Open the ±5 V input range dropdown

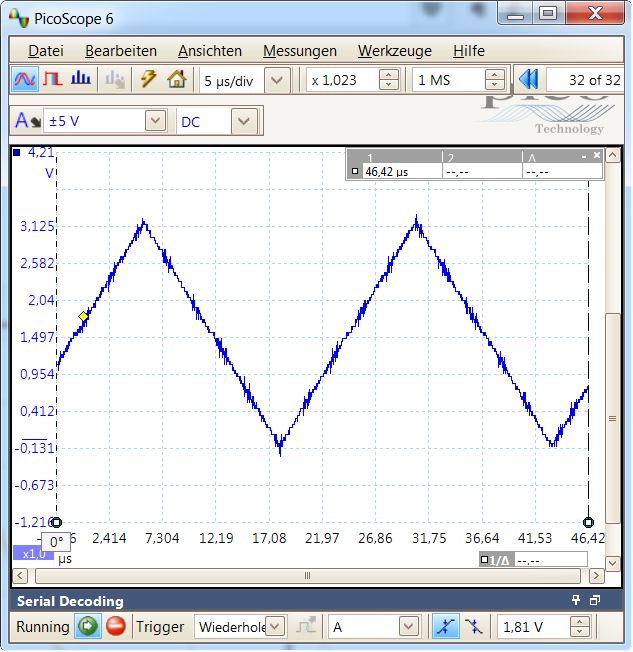pos(155,121)
